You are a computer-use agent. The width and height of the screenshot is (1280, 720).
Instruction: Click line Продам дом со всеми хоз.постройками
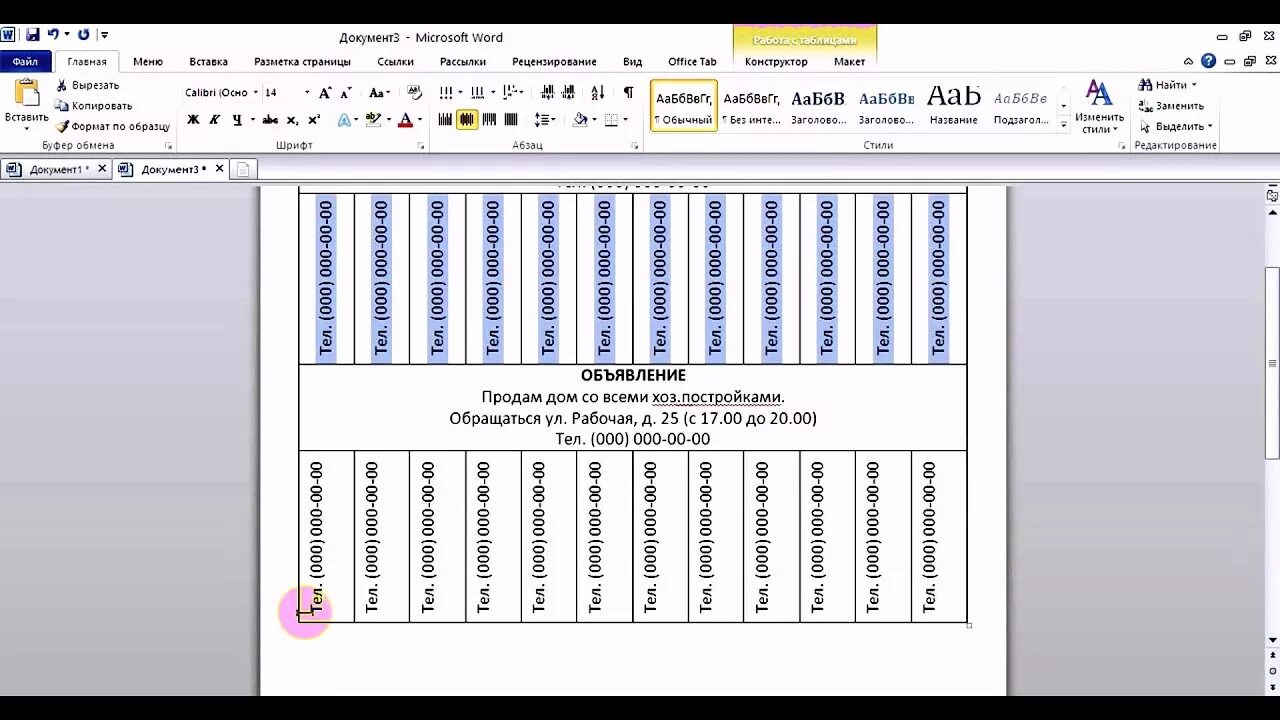pos(633,397)
